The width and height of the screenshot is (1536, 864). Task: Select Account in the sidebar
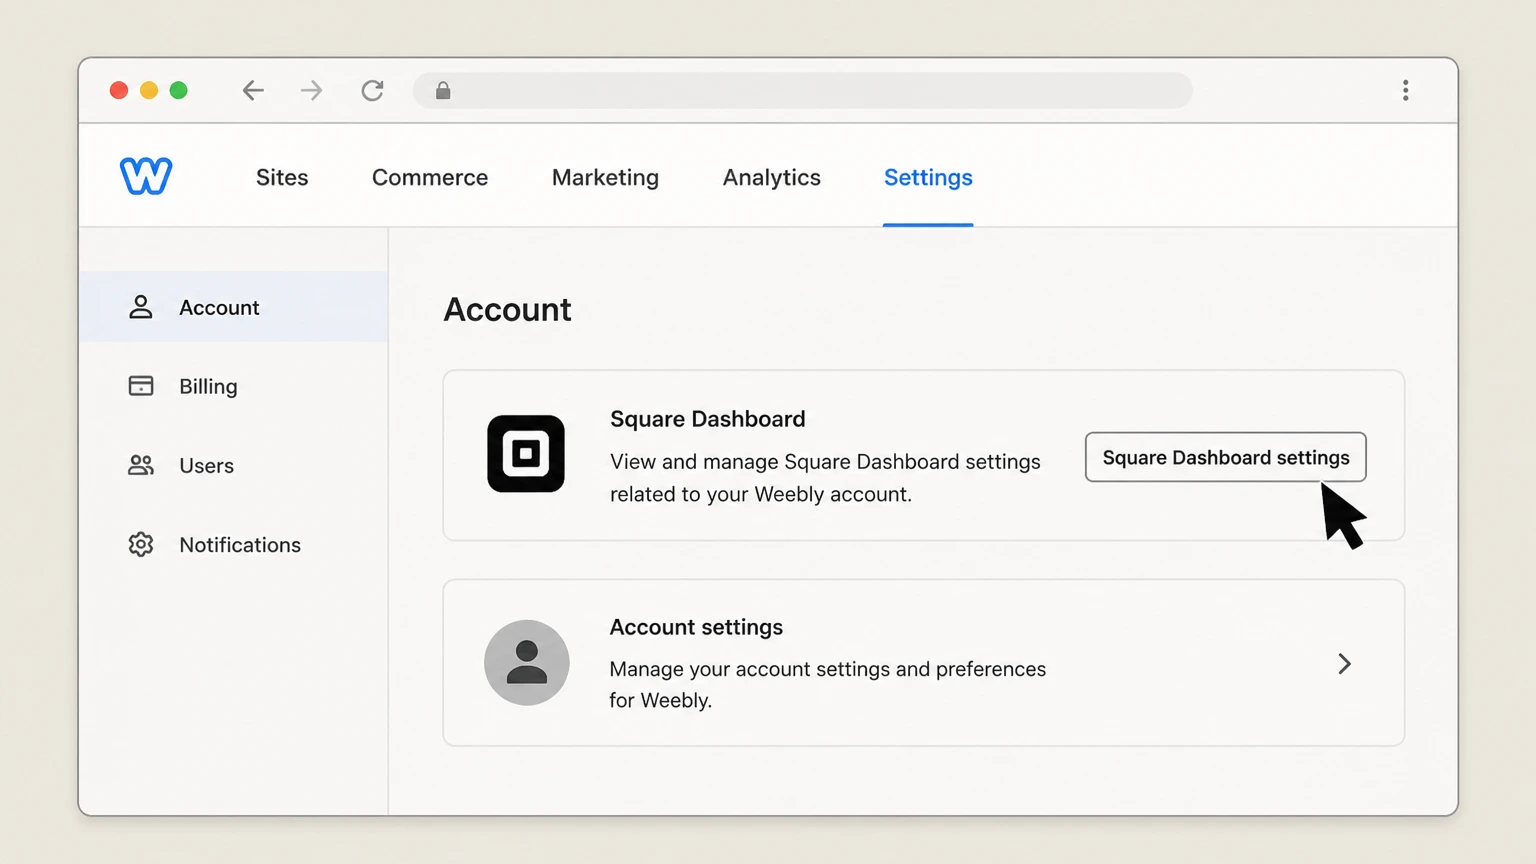(x=233, y=307)
